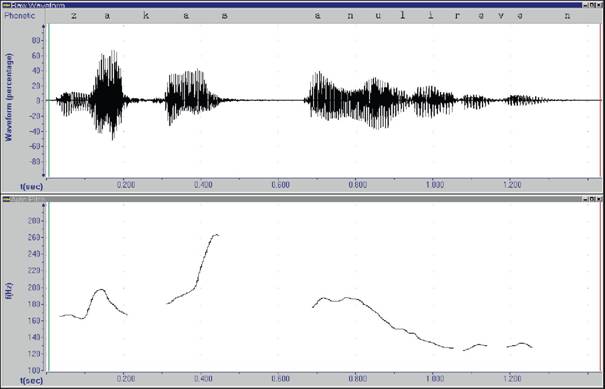Close the Raw Waveform panel

pos(599,5)
